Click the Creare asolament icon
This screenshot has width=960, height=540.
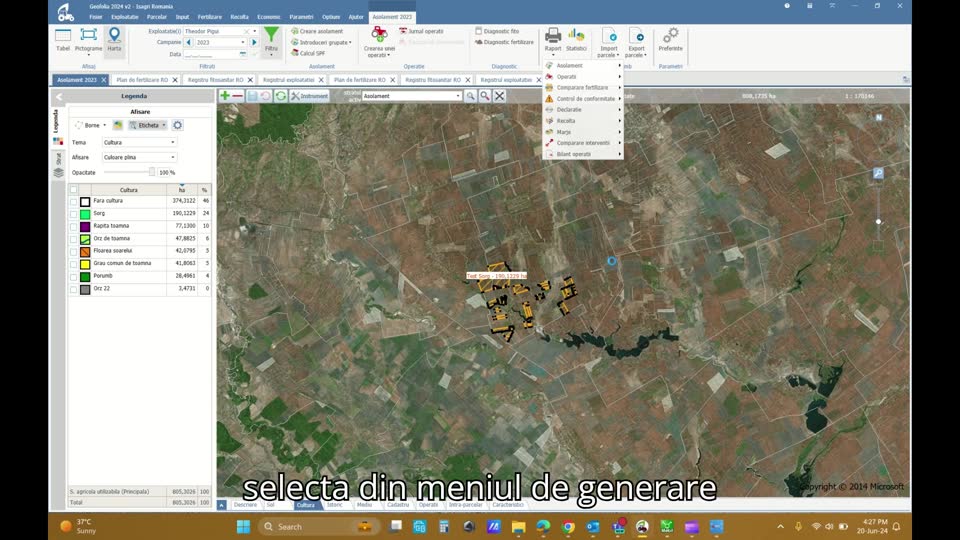tap(294, 31)
